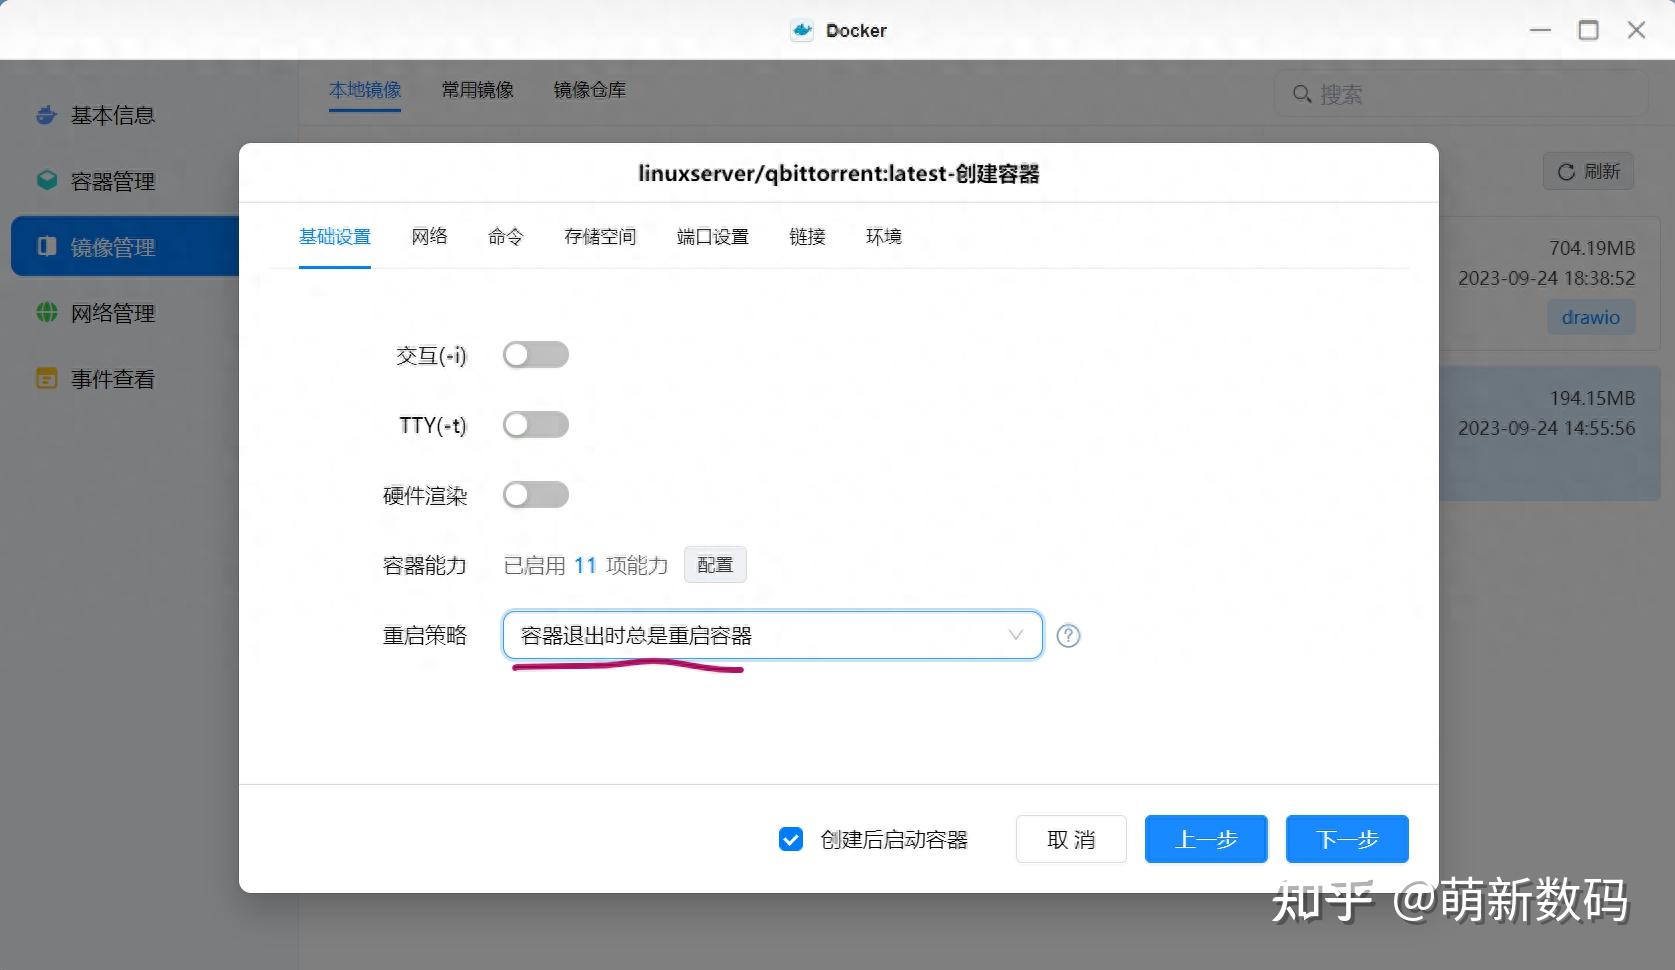Select 容器管理 from the sidebar
Screen dimensions: 1675x970
pyautogui.click(x=111, y=181)
